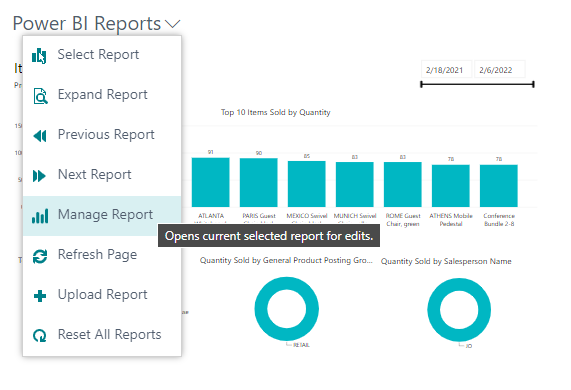Click the date range slider track

click(477, 84)
